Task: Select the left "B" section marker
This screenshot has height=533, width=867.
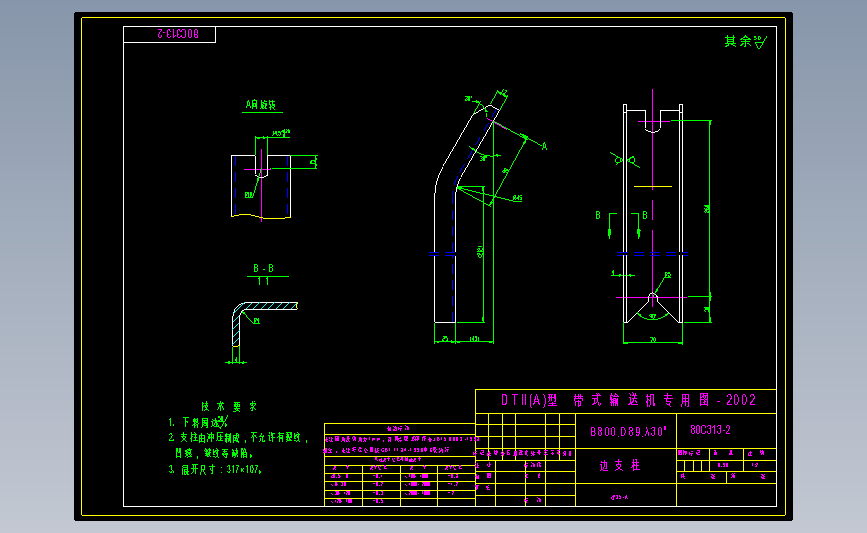Action: coord(598,215)
